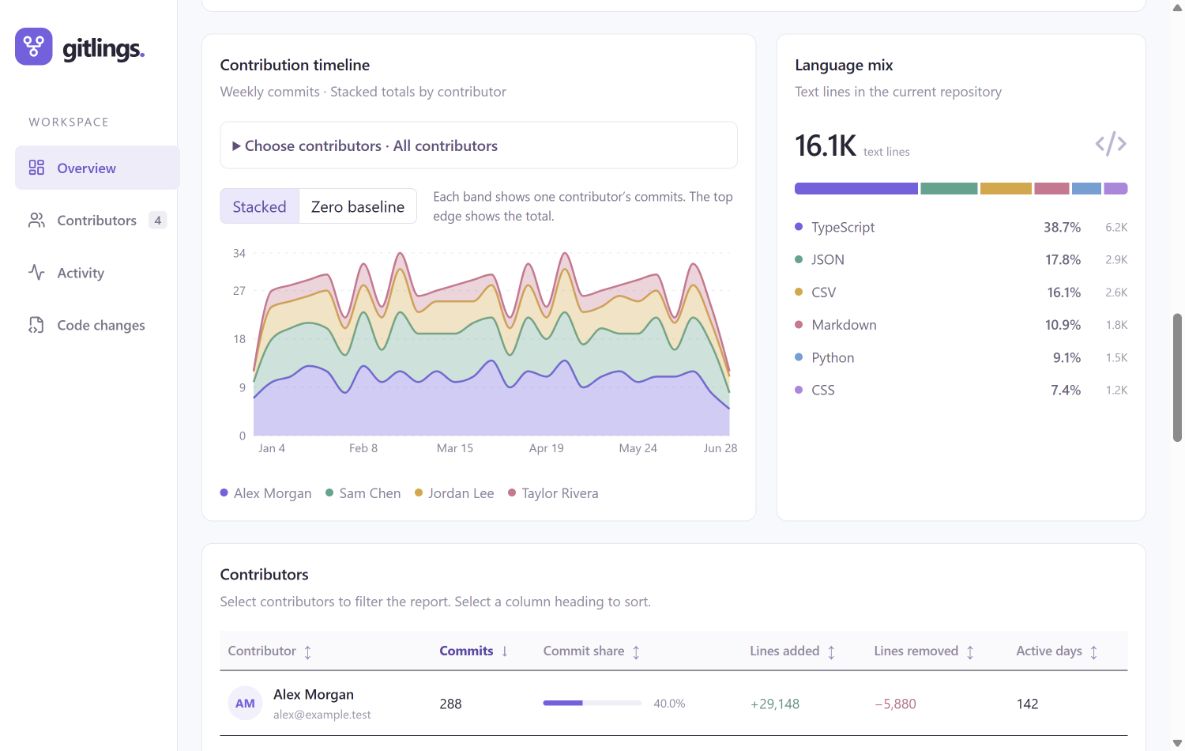1185x751 pixels.
Task: Click the 40.0% commit share value
Action: tap(669, 703)
